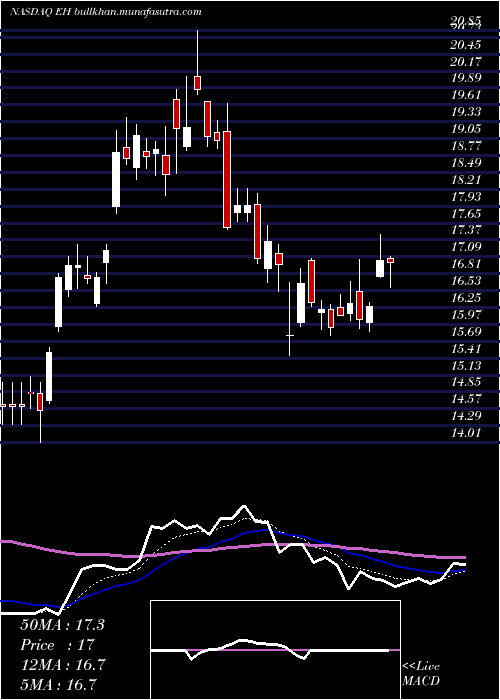Click the 15.13 price axis label
Image resolution: width=500 pixels, height=700 pixels.
click(x=466, y=366)
